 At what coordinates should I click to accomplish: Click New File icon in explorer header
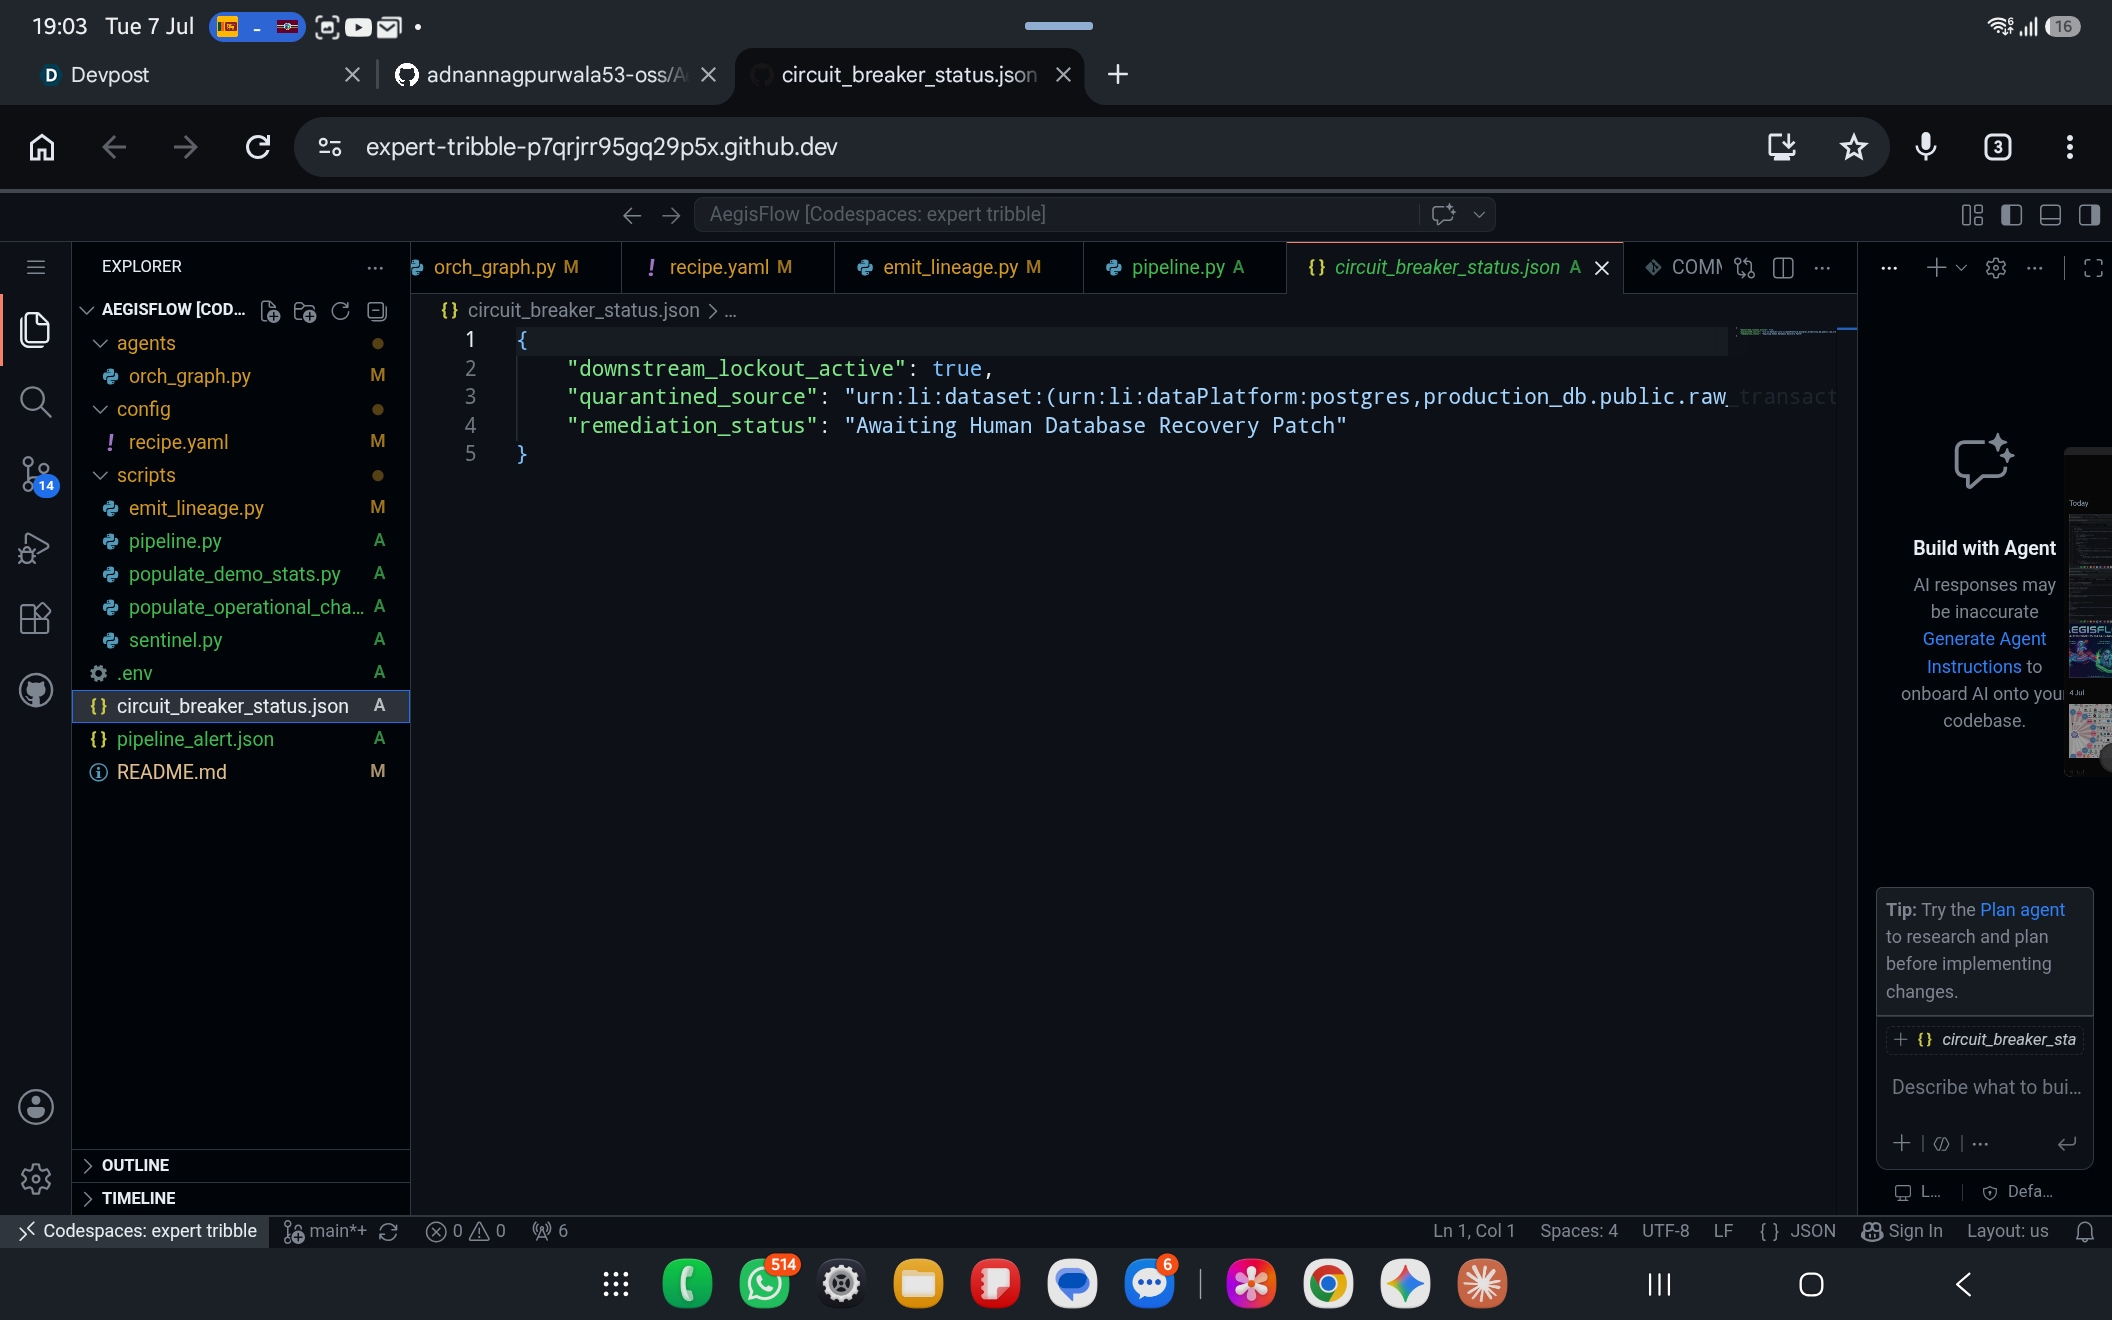pyautogui.click(x=270, y=311)
